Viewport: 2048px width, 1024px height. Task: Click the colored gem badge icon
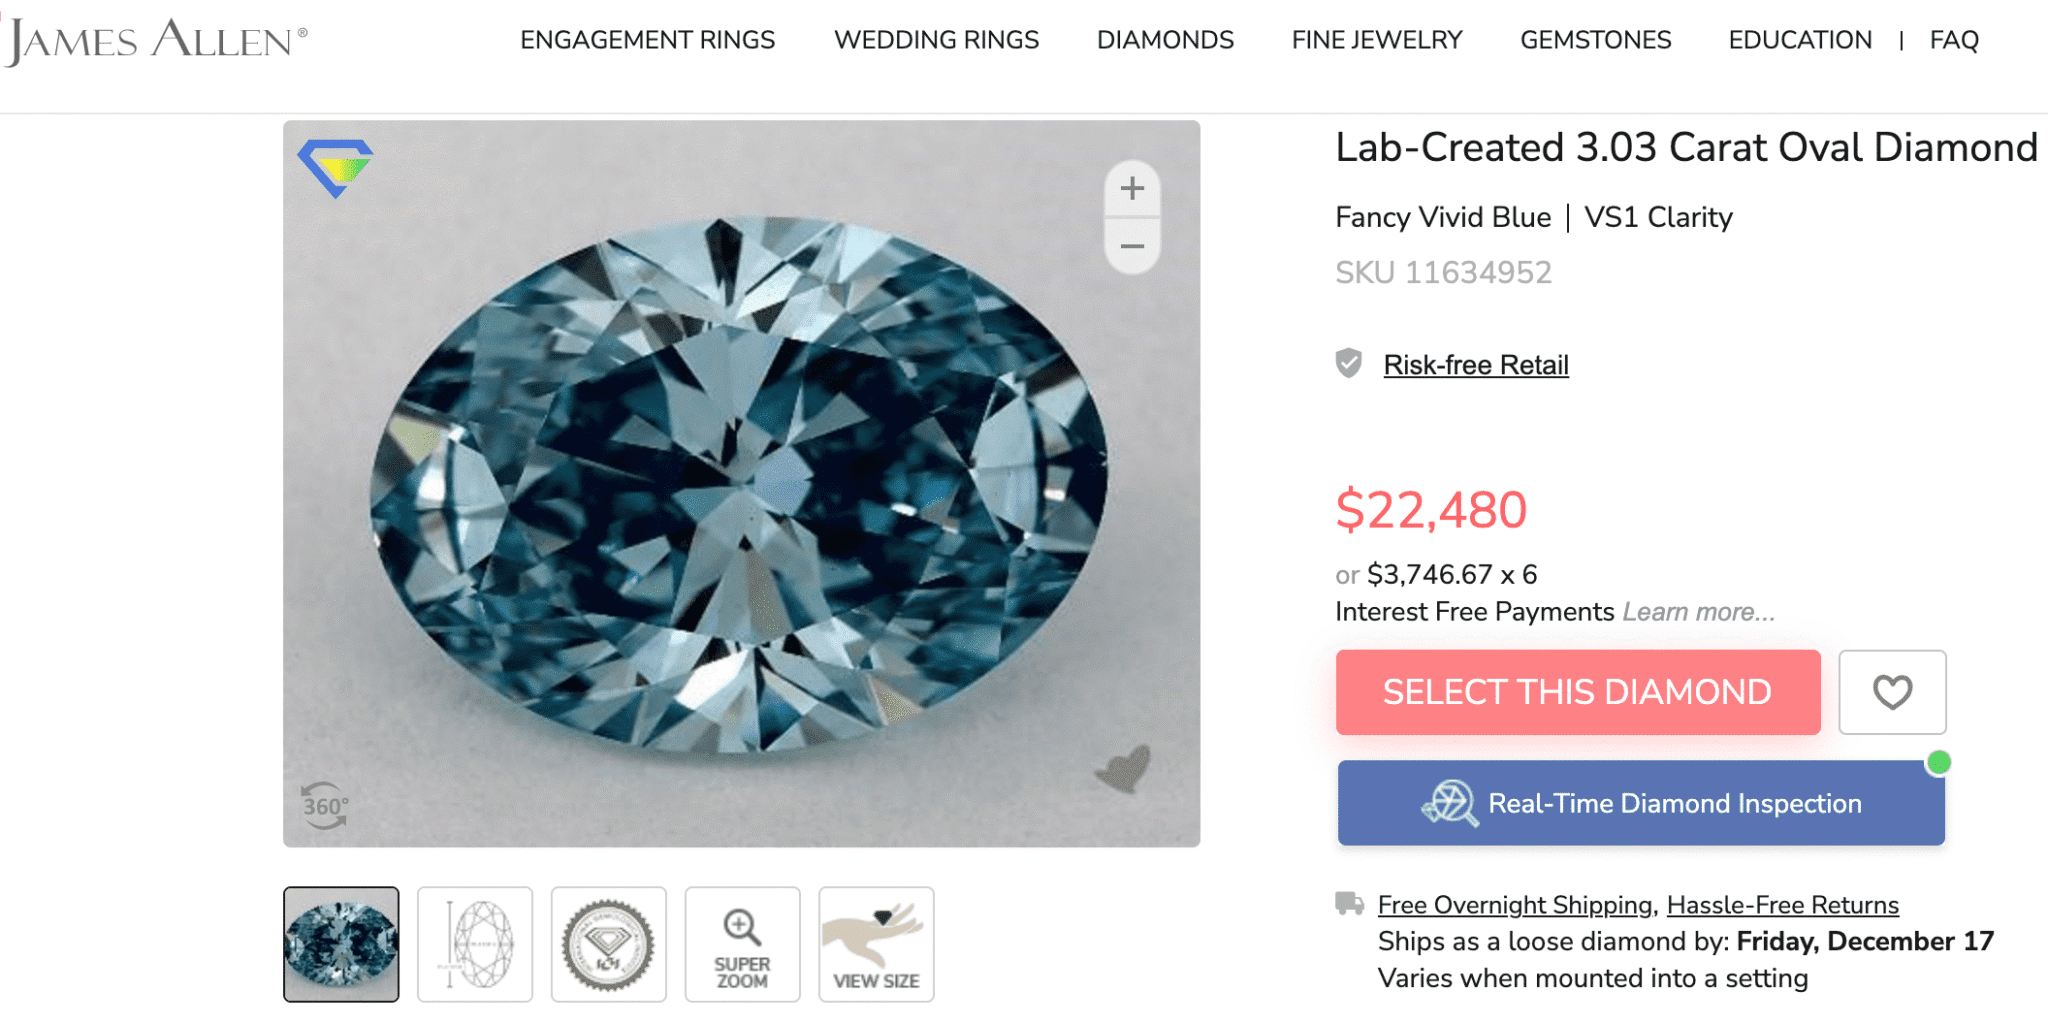[x=336, y=166]
